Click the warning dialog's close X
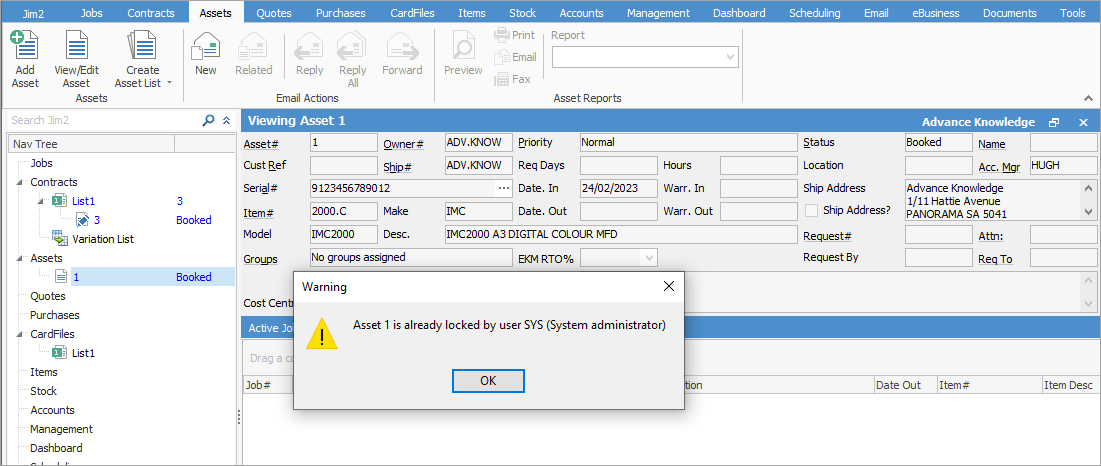Image resolution: width=1101 pixels, height=466 pixels. (669, 286)
